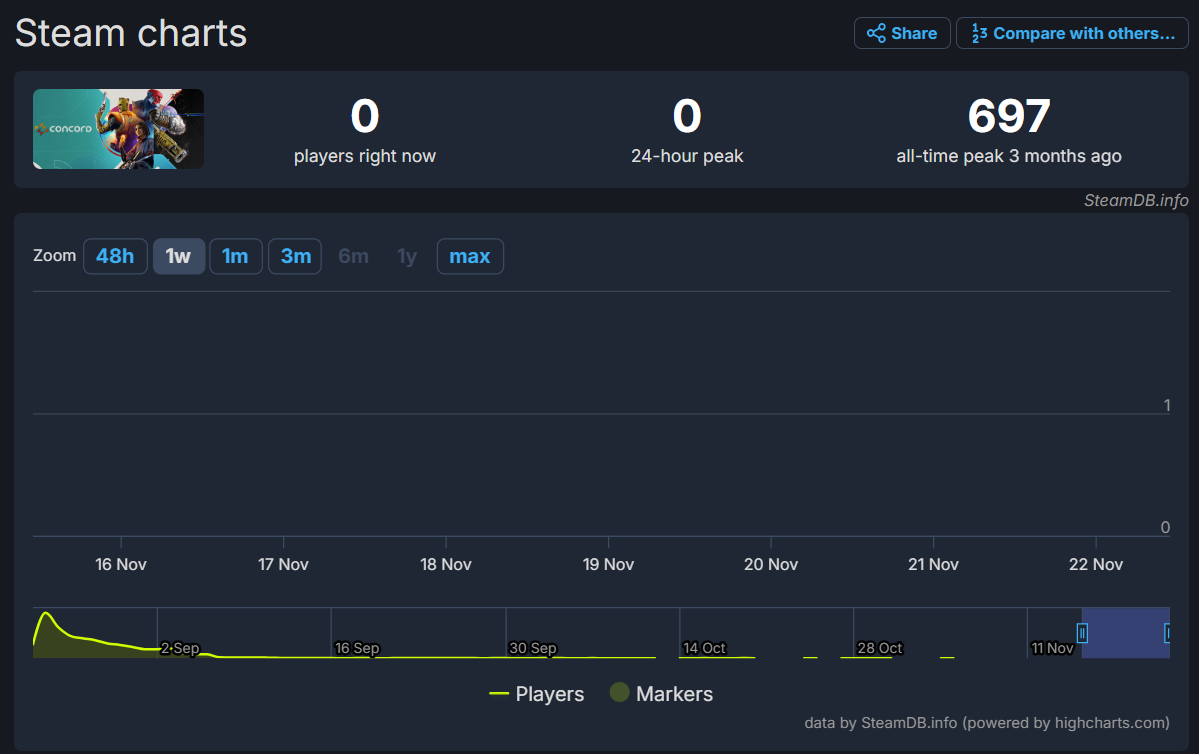Click the 16 Sep navigator label
The image size is (1199, 754).
click(x=357, y=648)
